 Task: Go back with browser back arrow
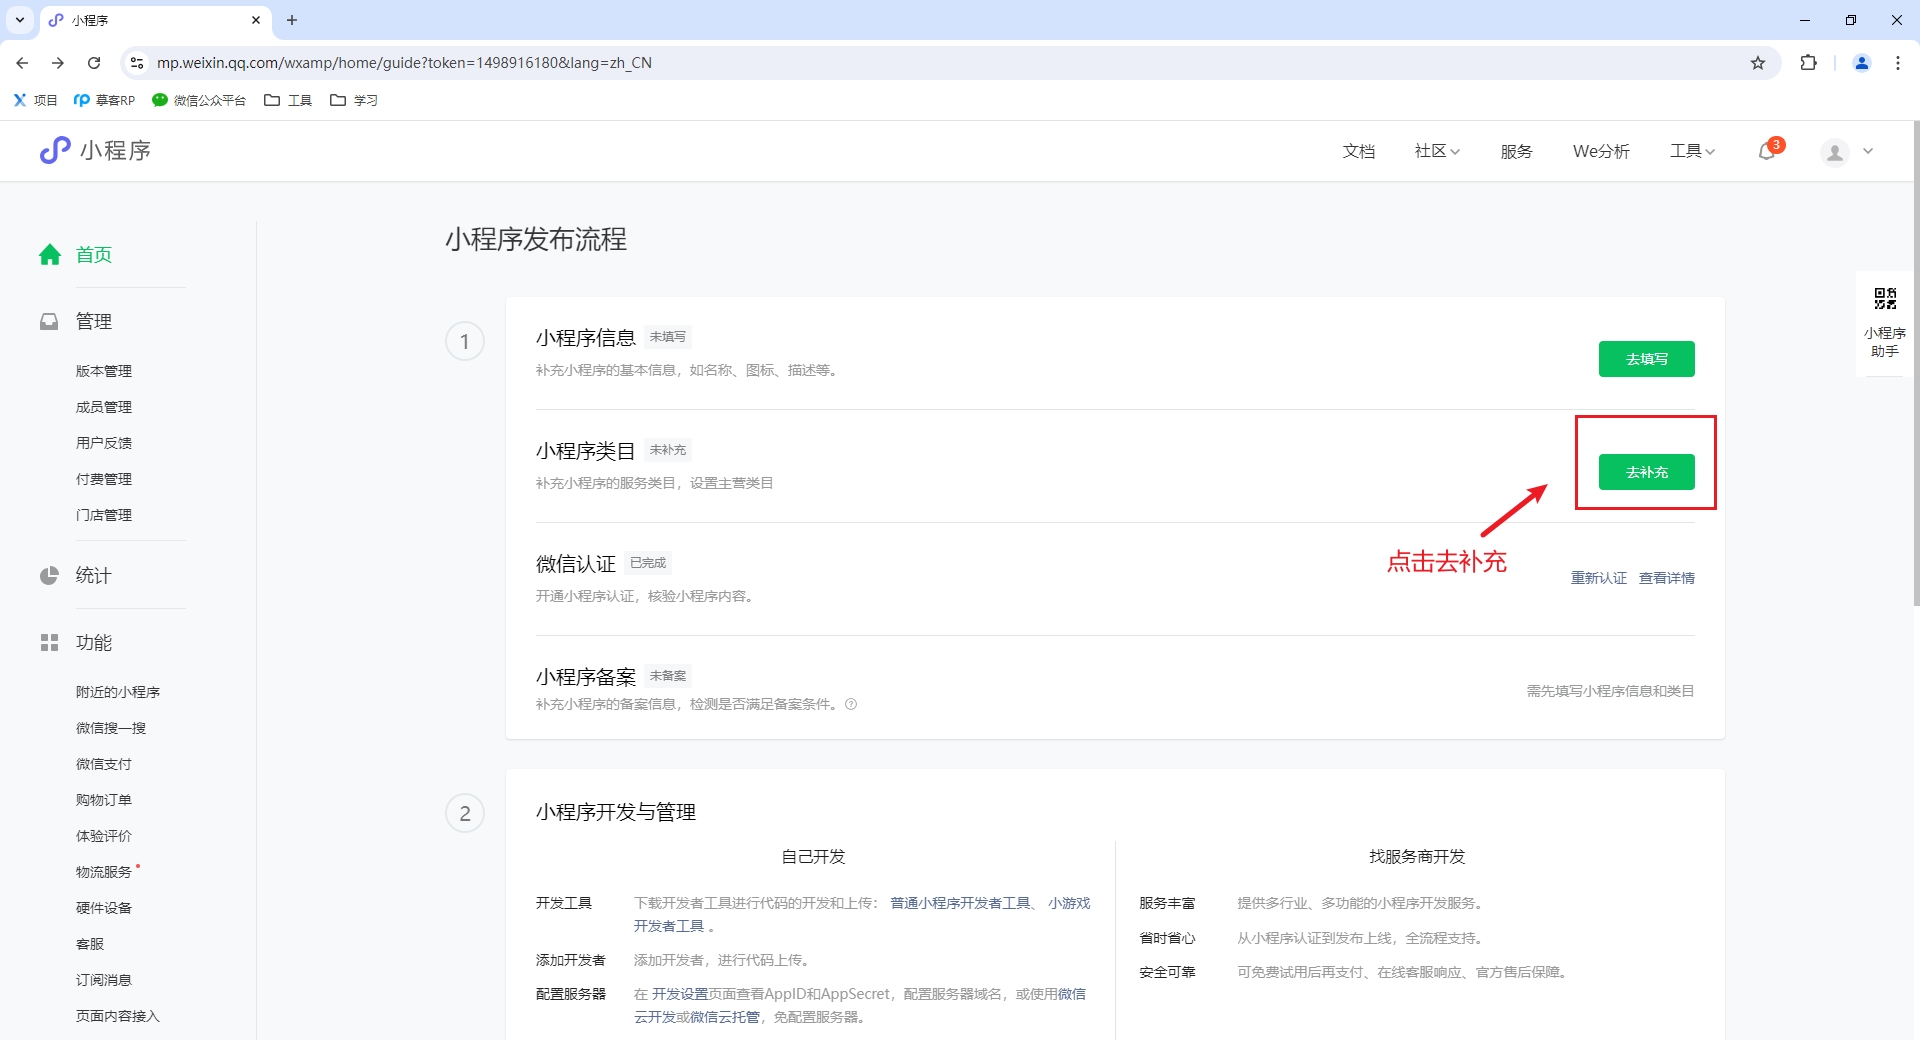[22, 63]
